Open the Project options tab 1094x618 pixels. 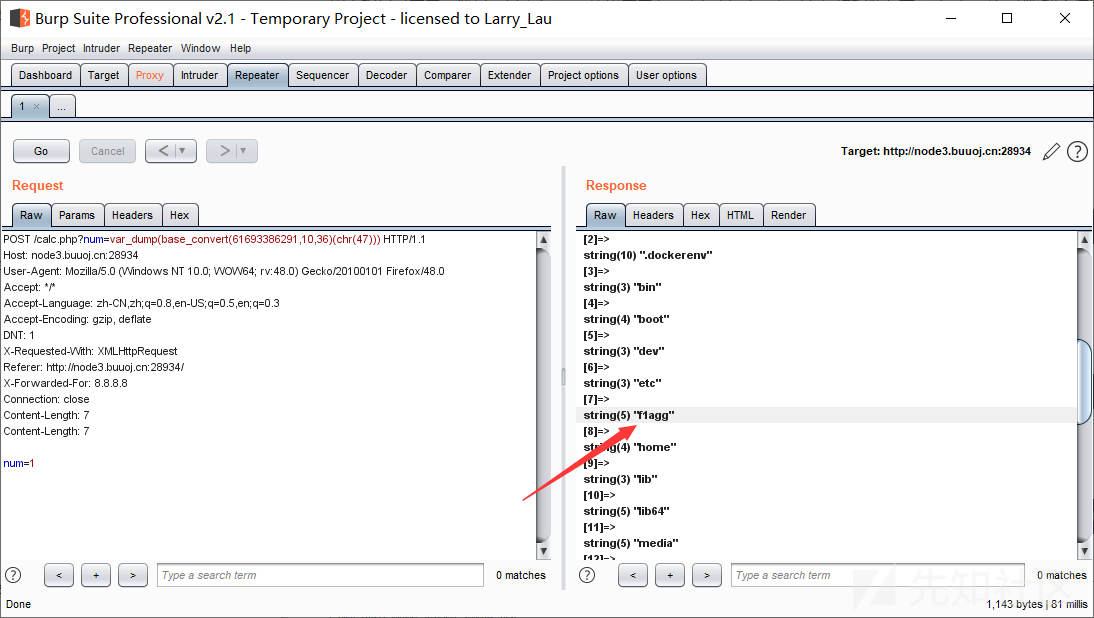[583, 75]
